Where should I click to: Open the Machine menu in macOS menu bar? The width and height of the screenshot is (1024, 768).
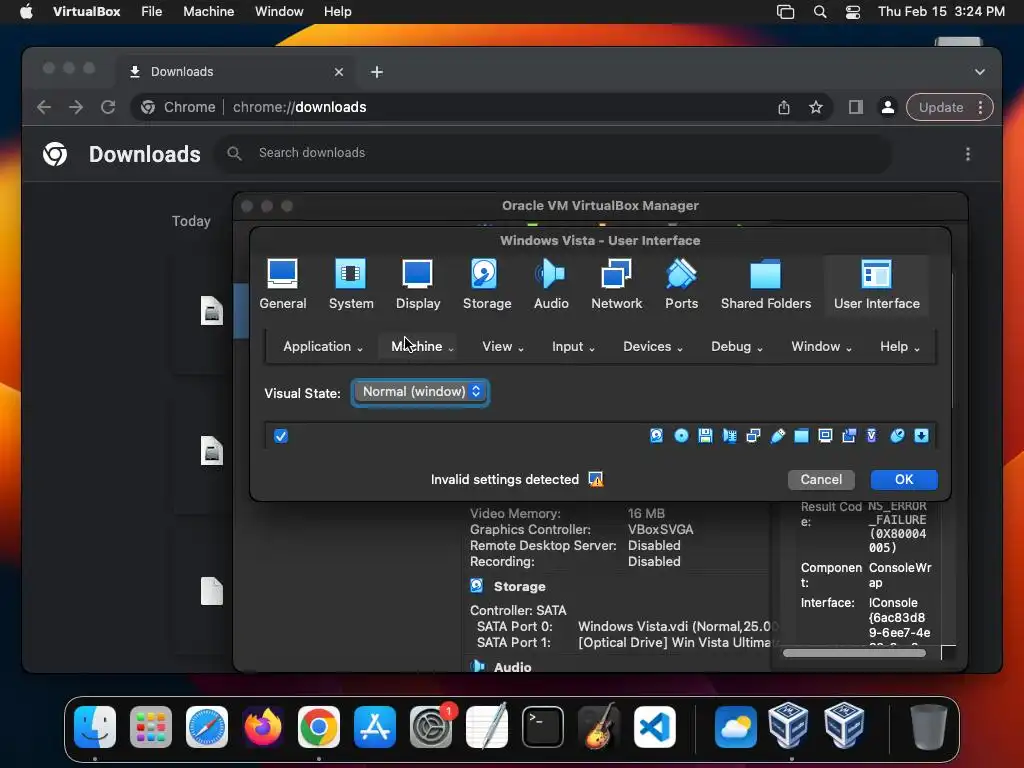[208, 12]
